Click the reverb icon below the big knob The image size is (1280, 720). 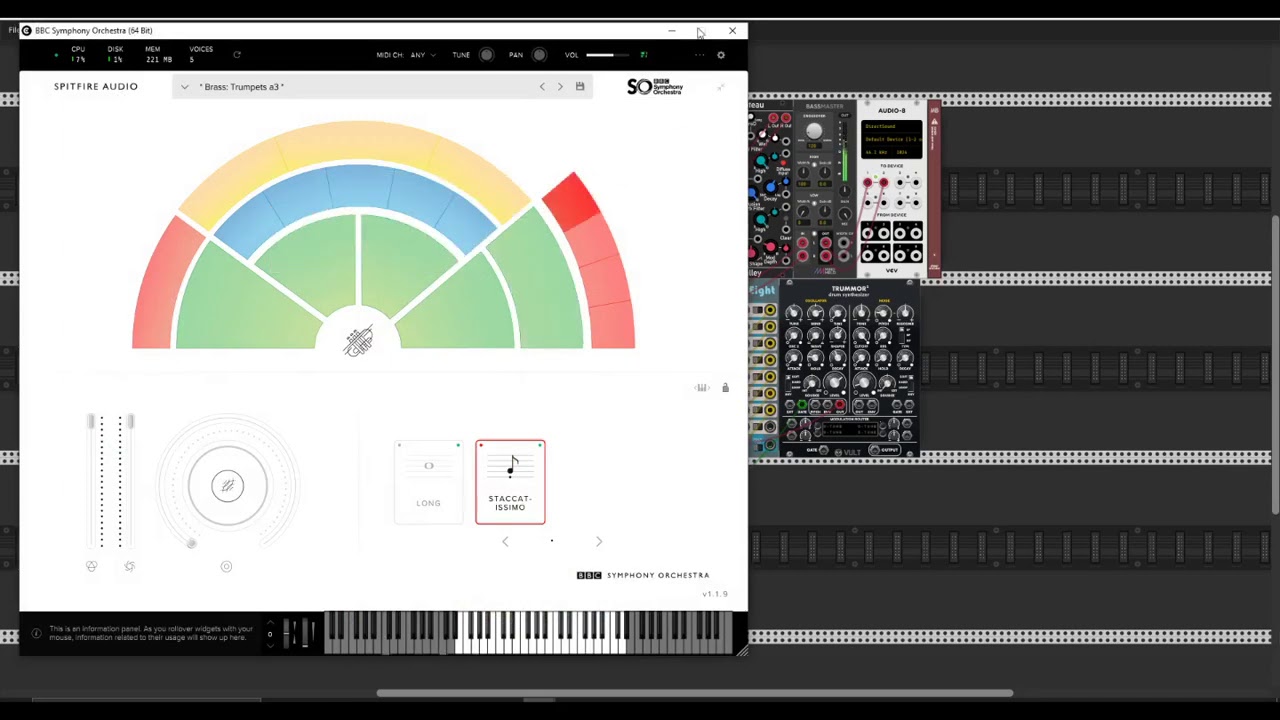pos(226,567)
